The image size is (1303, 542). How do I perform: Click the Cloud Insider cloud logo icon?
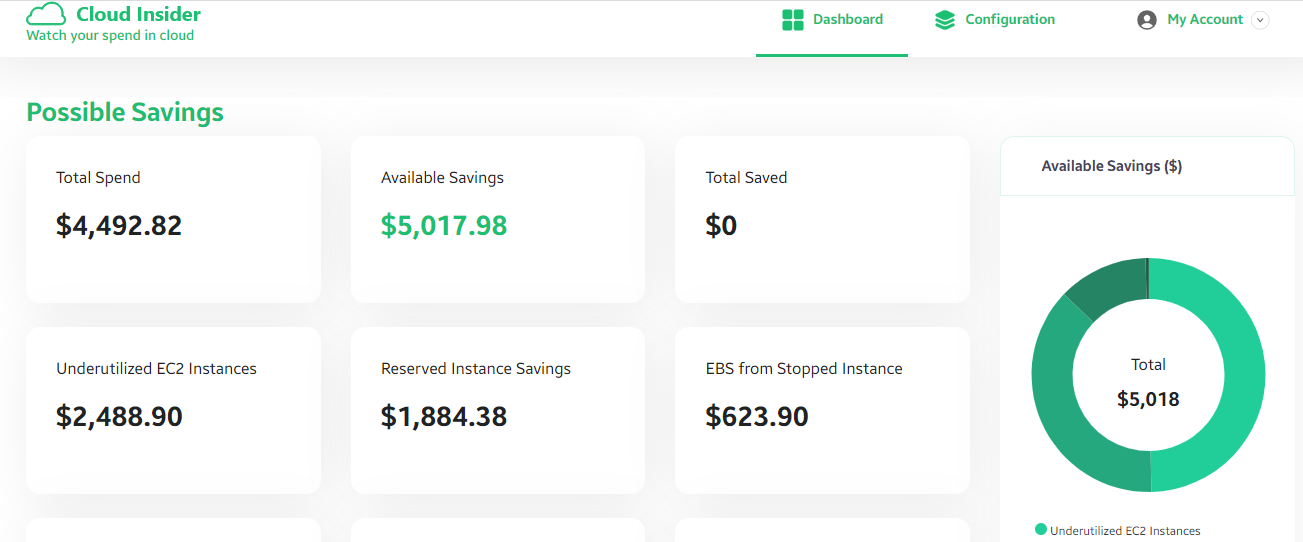point(46,14)
